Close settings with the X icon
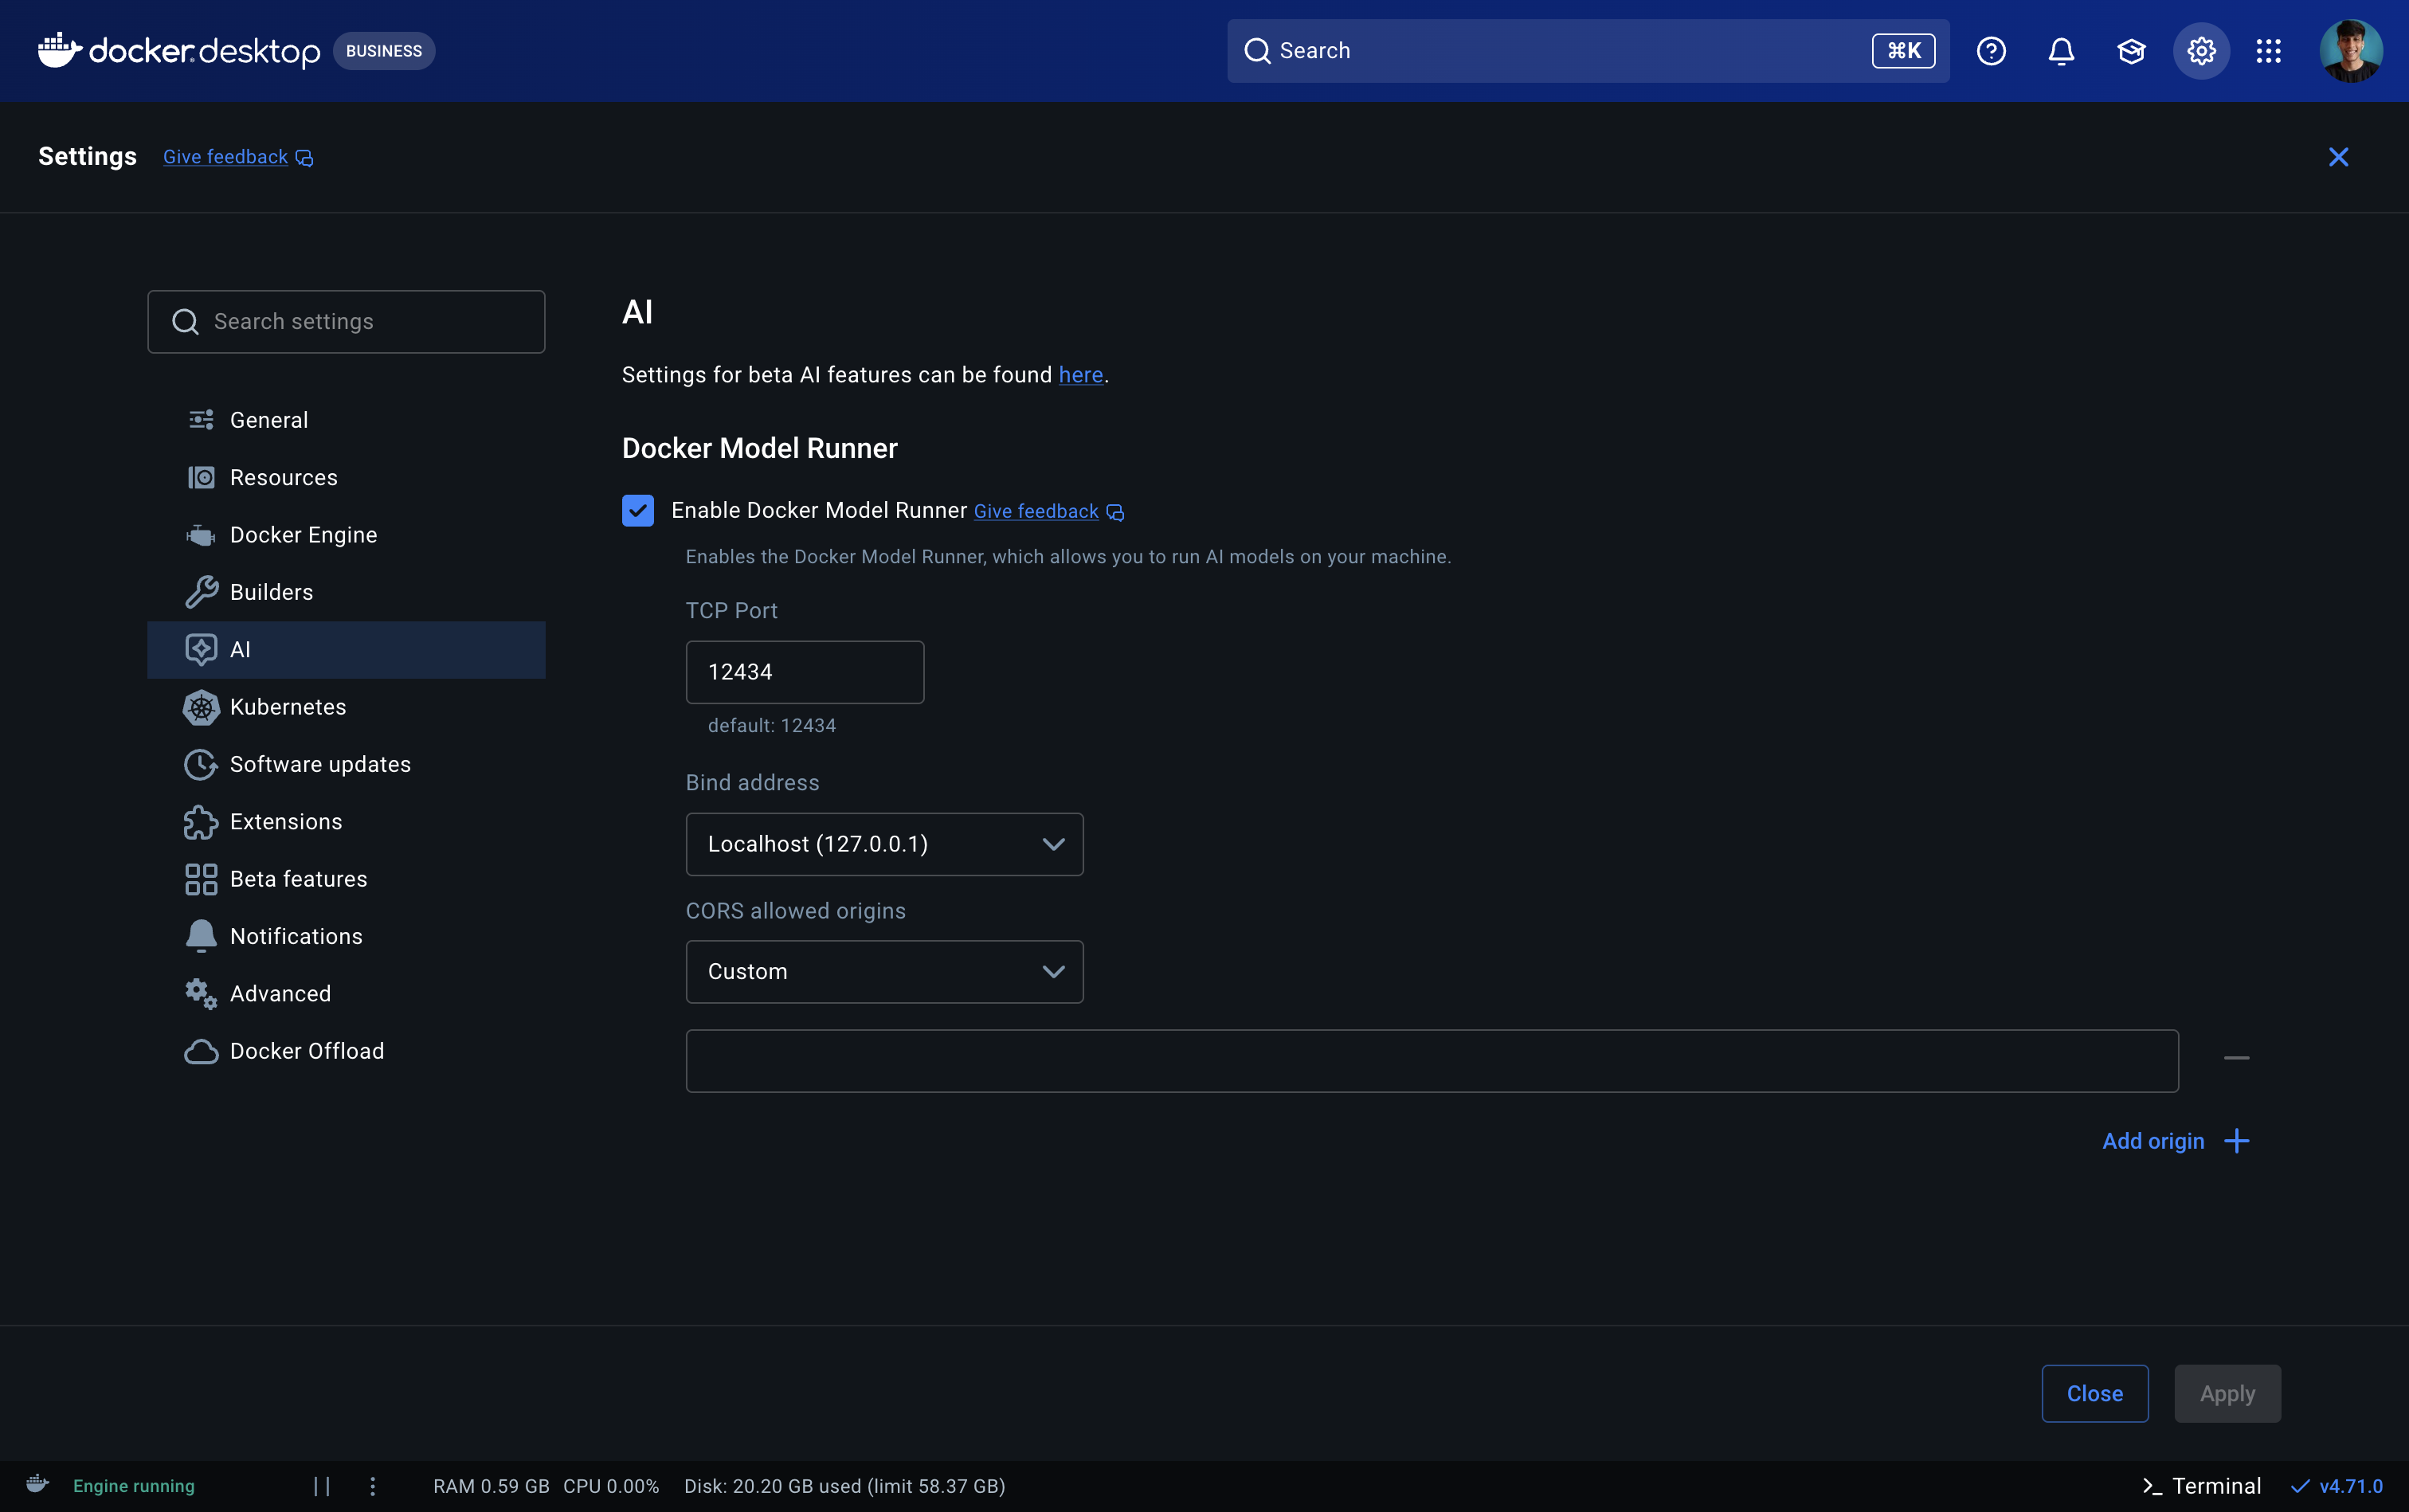The width and height of the screenshot is (2409, 1512). click(x=2338, y=157)
